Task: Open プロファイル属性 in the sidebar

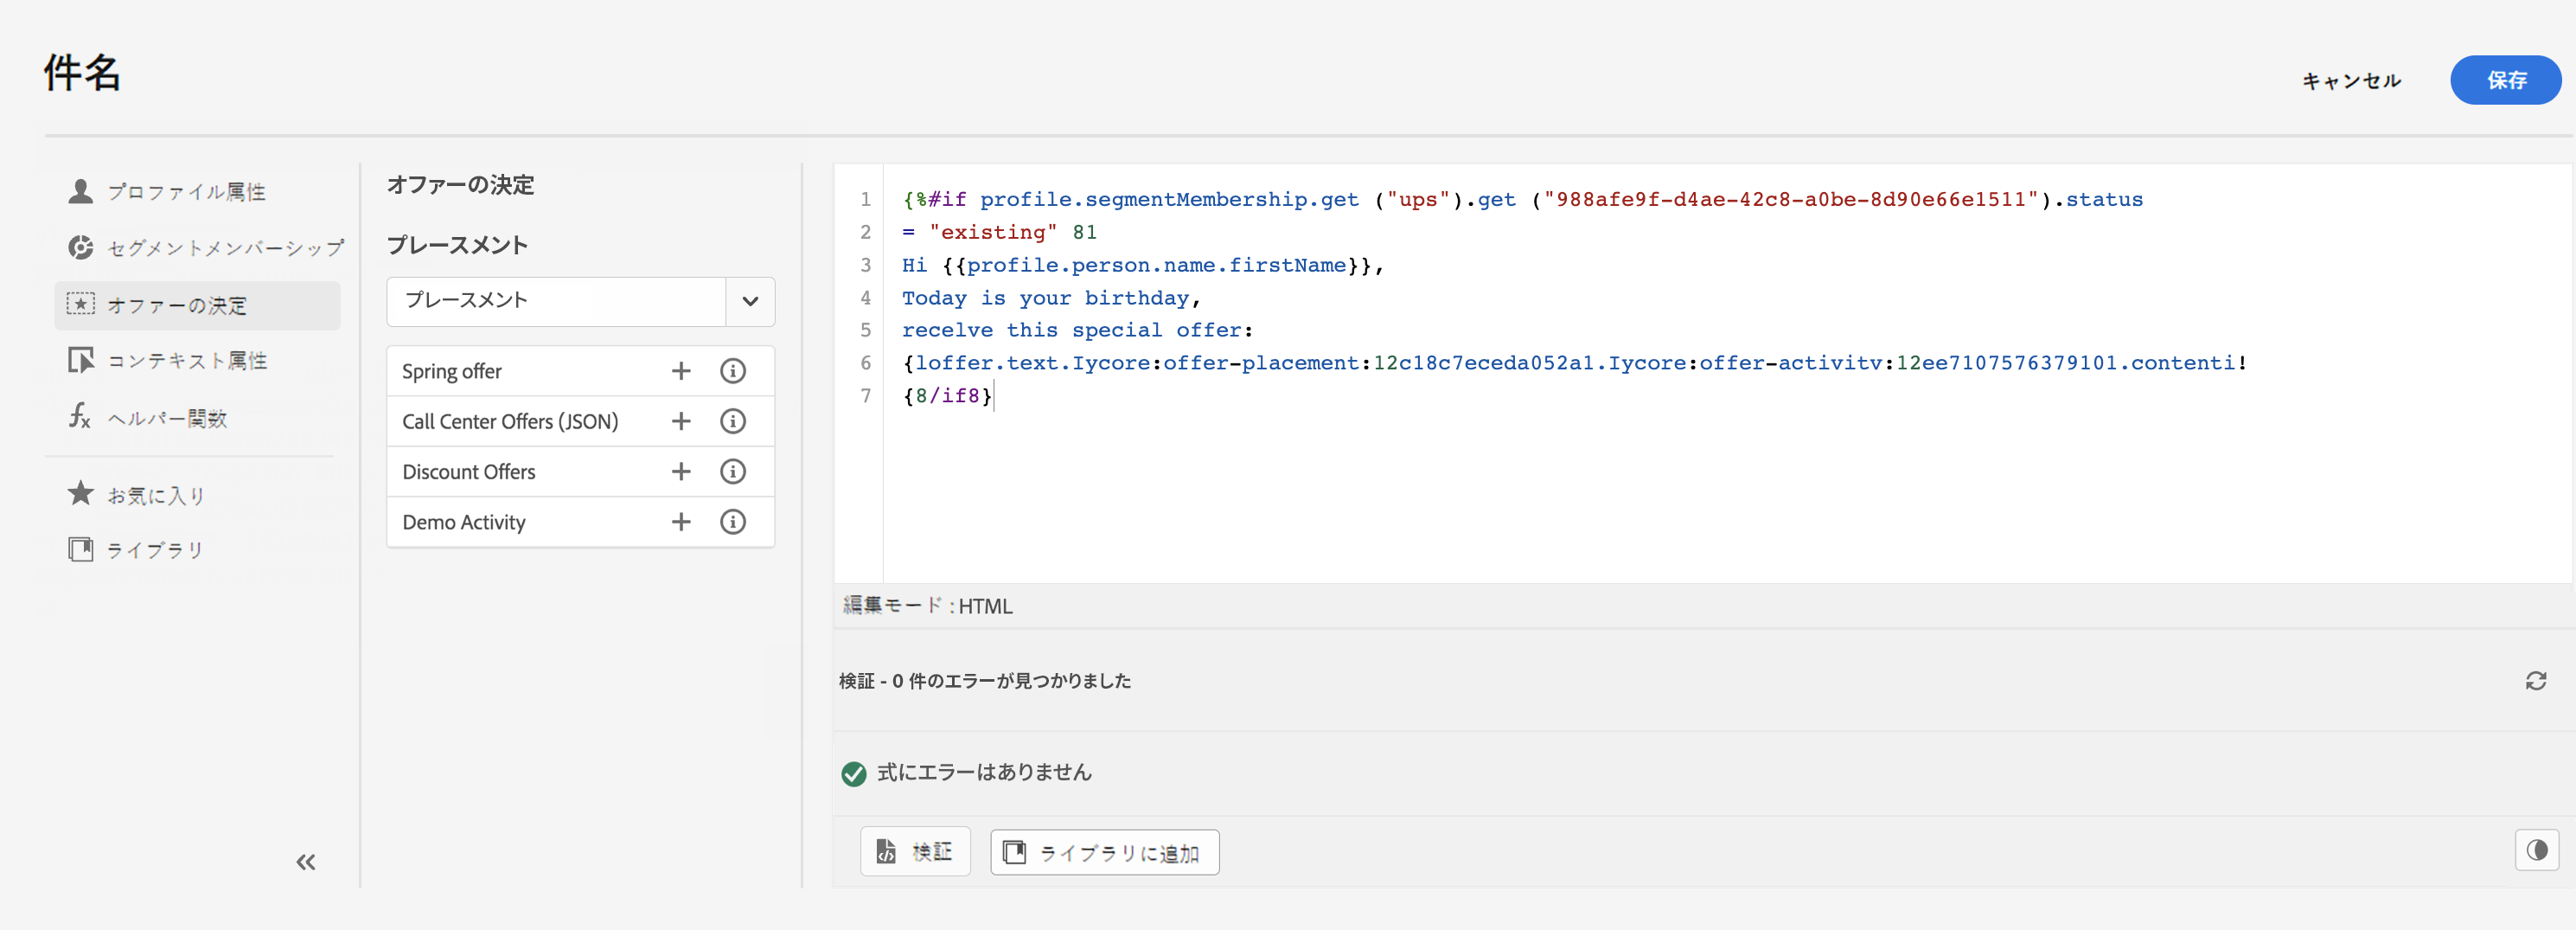Action: coord(186,191)
